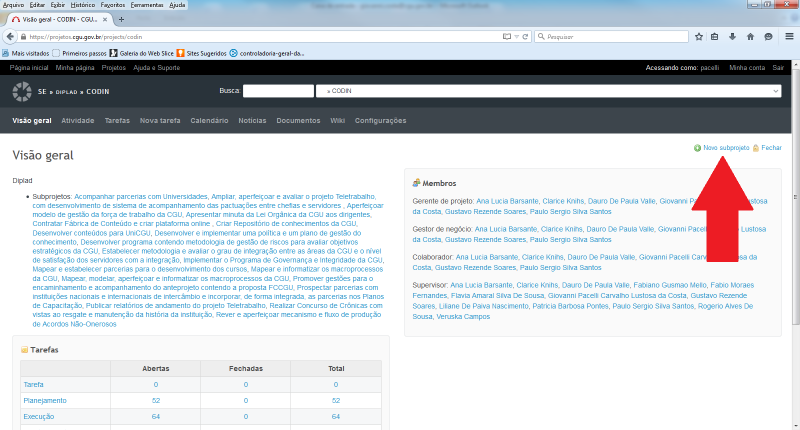Click the Minha conta link

click(746, 67)
